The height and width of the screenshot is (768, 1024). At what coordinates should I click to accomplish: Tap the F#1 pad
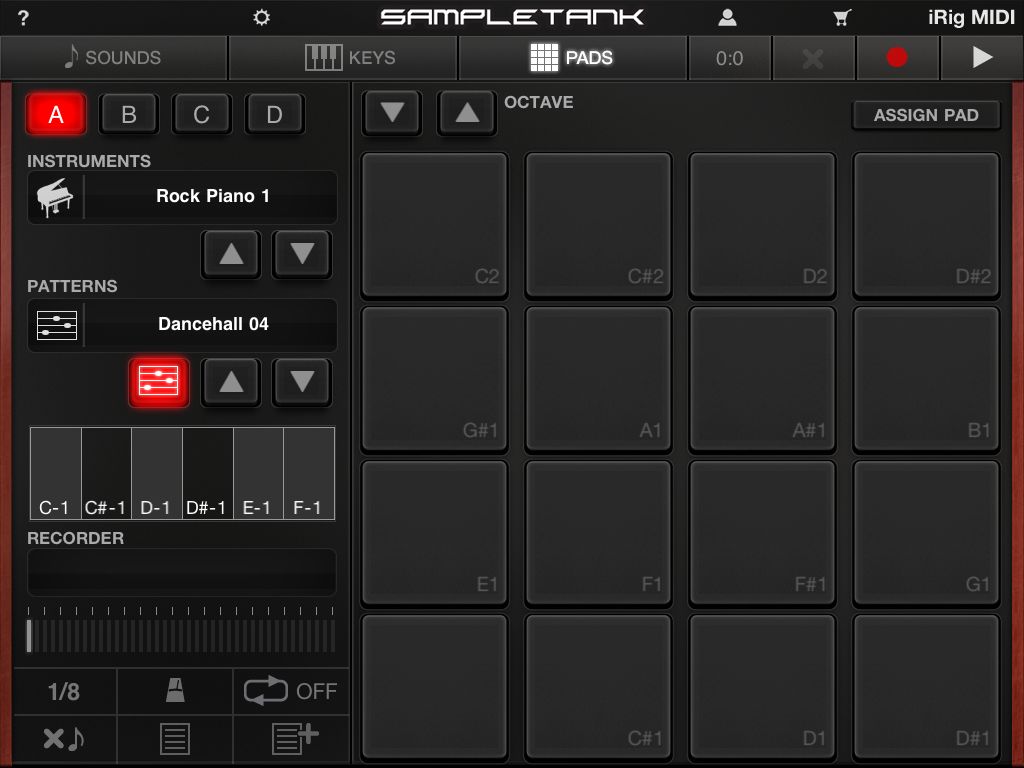(762, 534)
